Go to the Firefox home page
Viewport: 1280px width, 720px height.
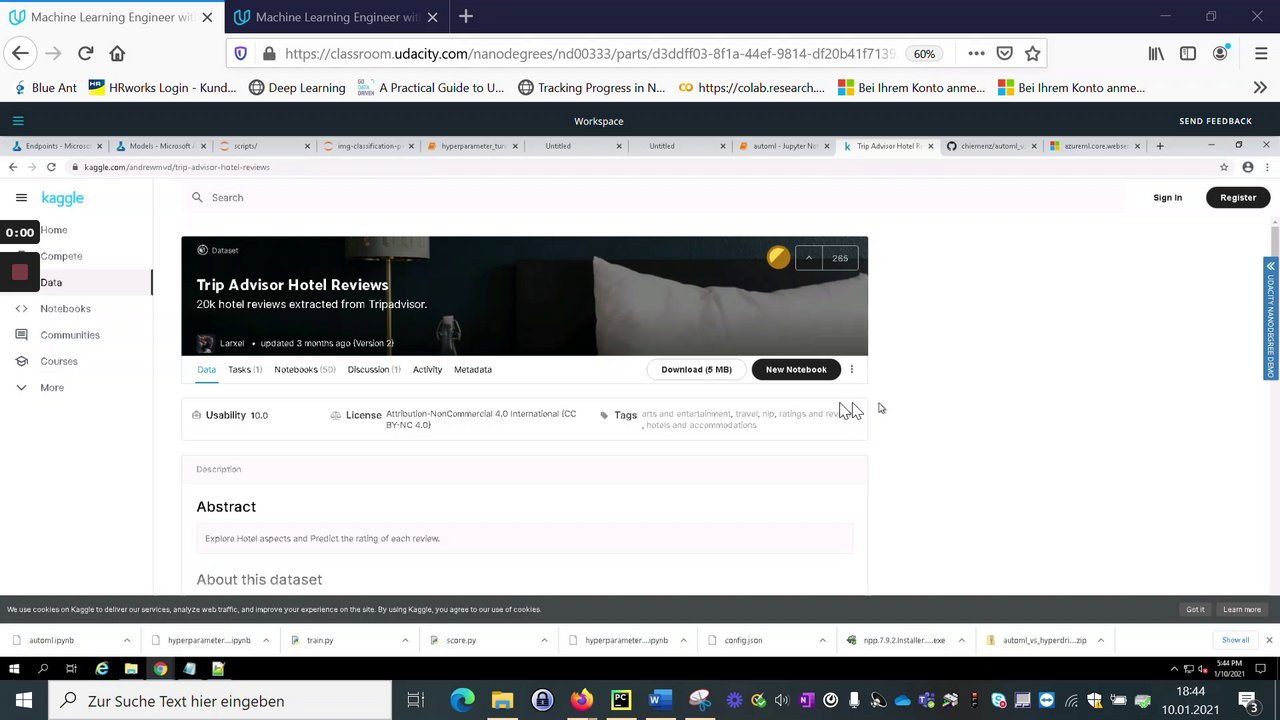coord(117,53)
